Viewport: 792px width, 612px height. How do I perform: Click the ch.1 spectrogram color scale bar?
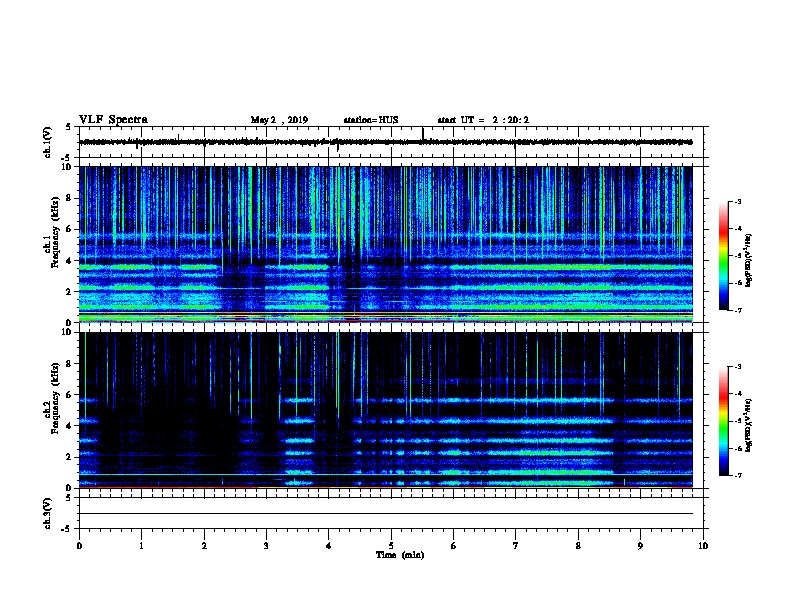point(723,256)
